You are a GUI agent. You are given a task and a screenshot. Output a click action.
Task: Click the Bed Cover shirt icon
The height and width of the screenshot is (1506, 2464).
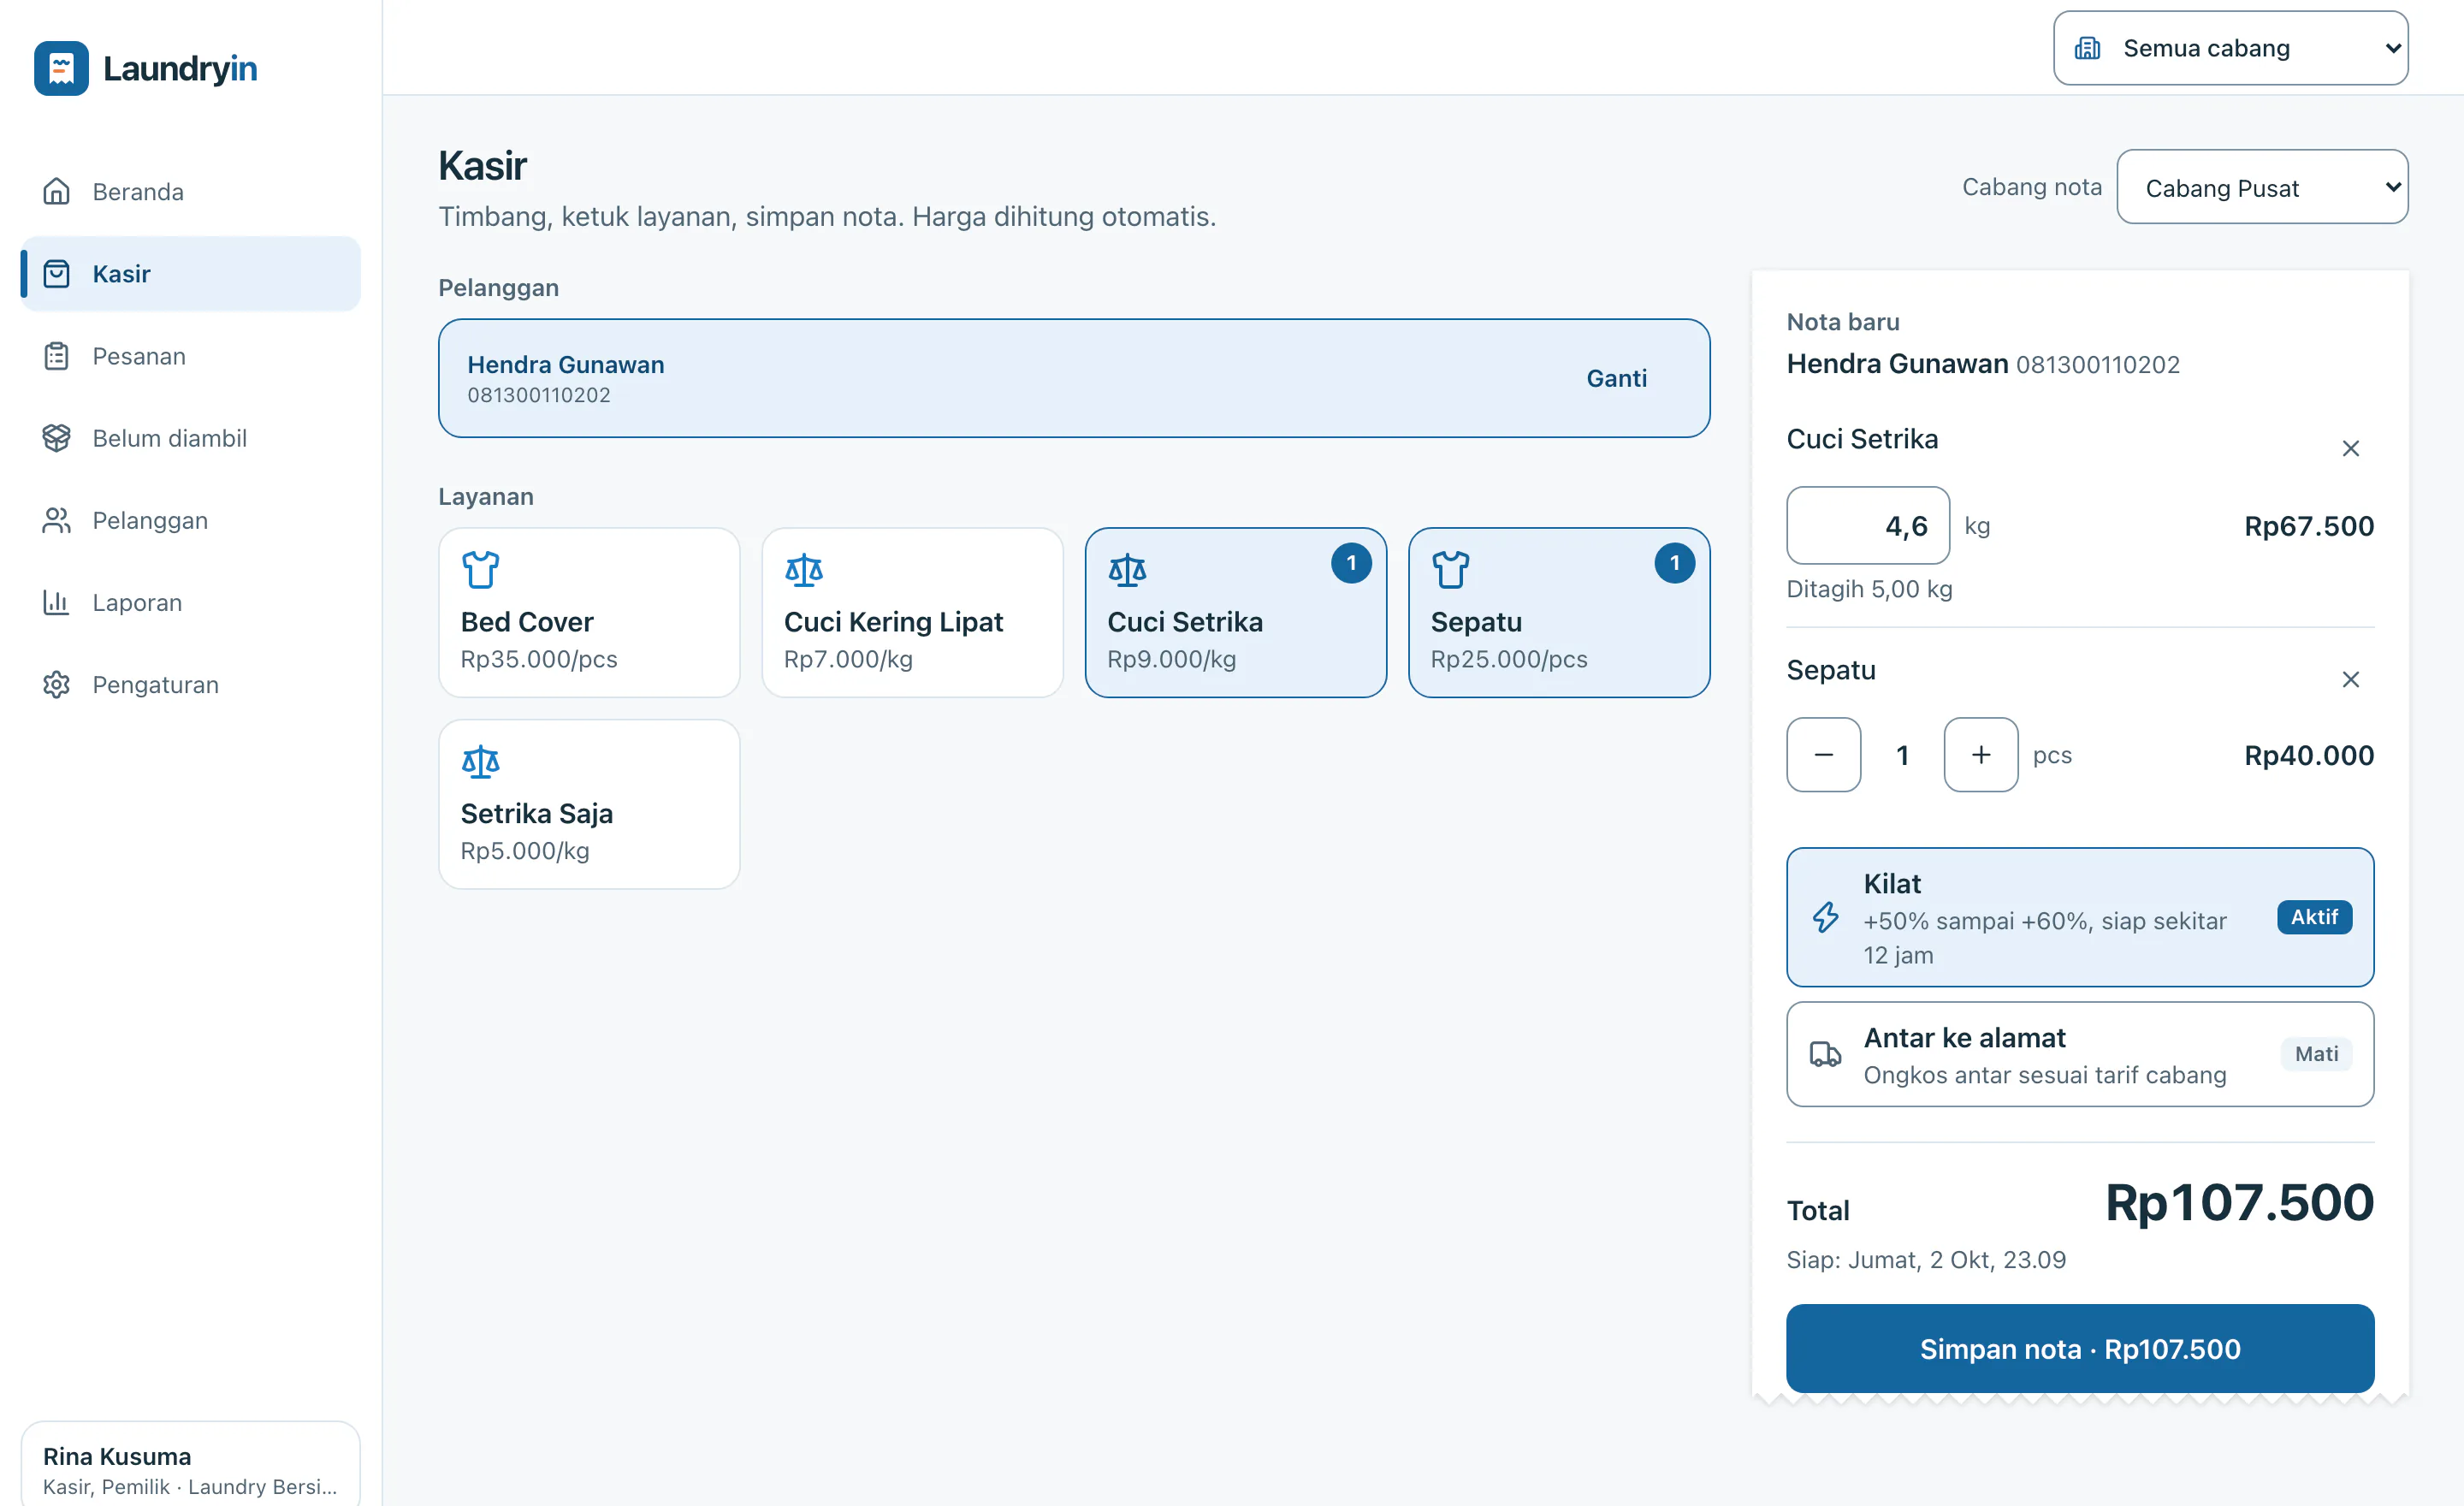[x=480, y=569]
